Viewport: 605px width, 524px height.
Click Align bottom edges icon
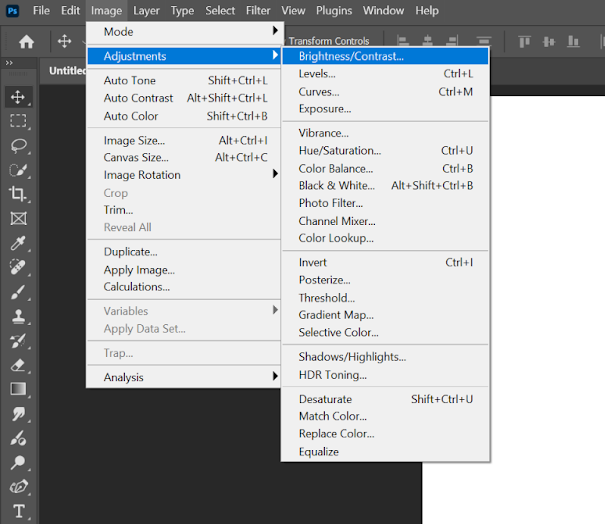pos(573,41)
